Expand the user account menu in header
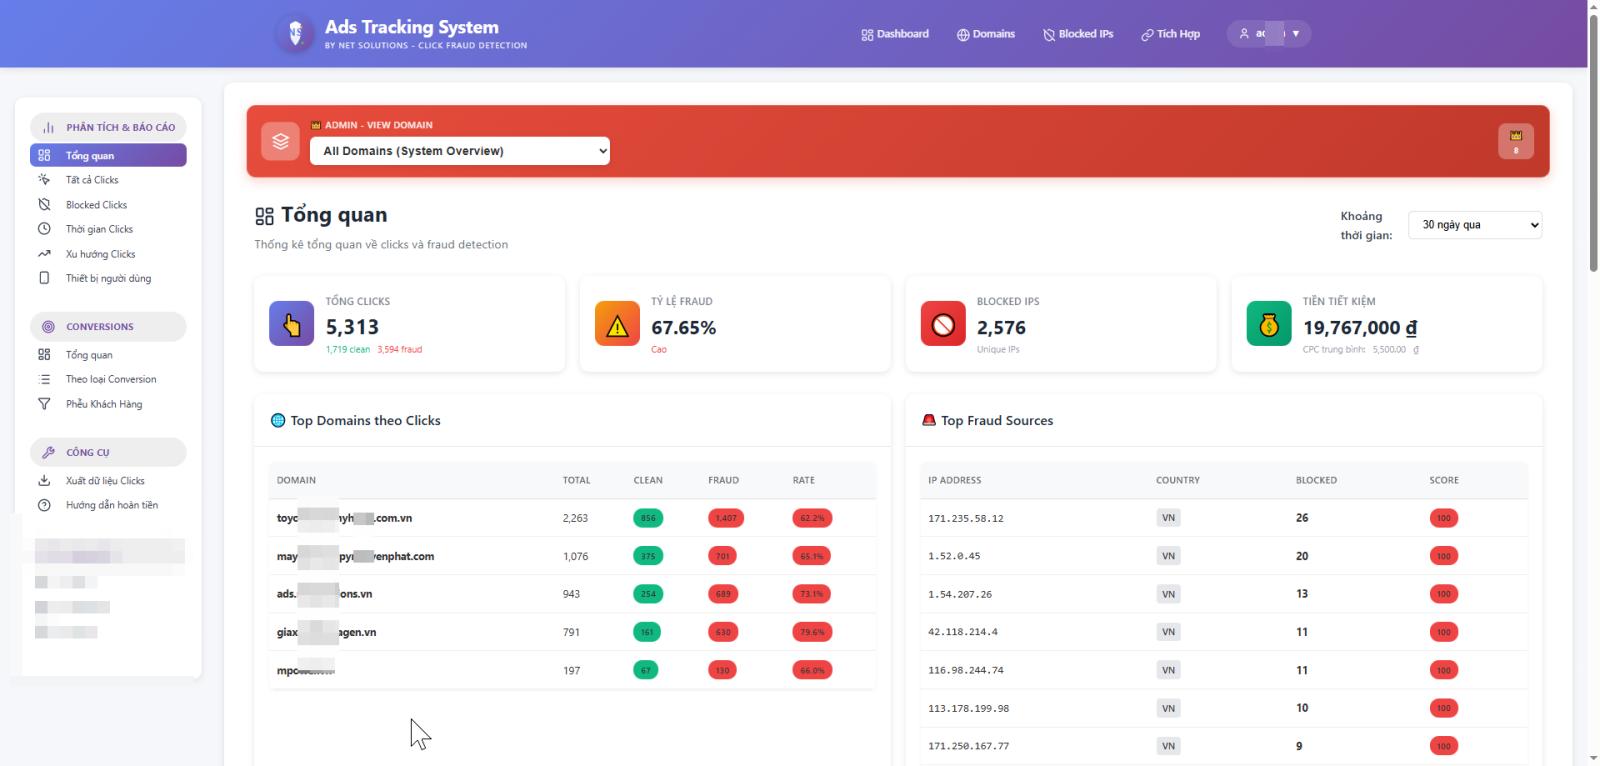1600x766 pixels. tap(1268, 34)
